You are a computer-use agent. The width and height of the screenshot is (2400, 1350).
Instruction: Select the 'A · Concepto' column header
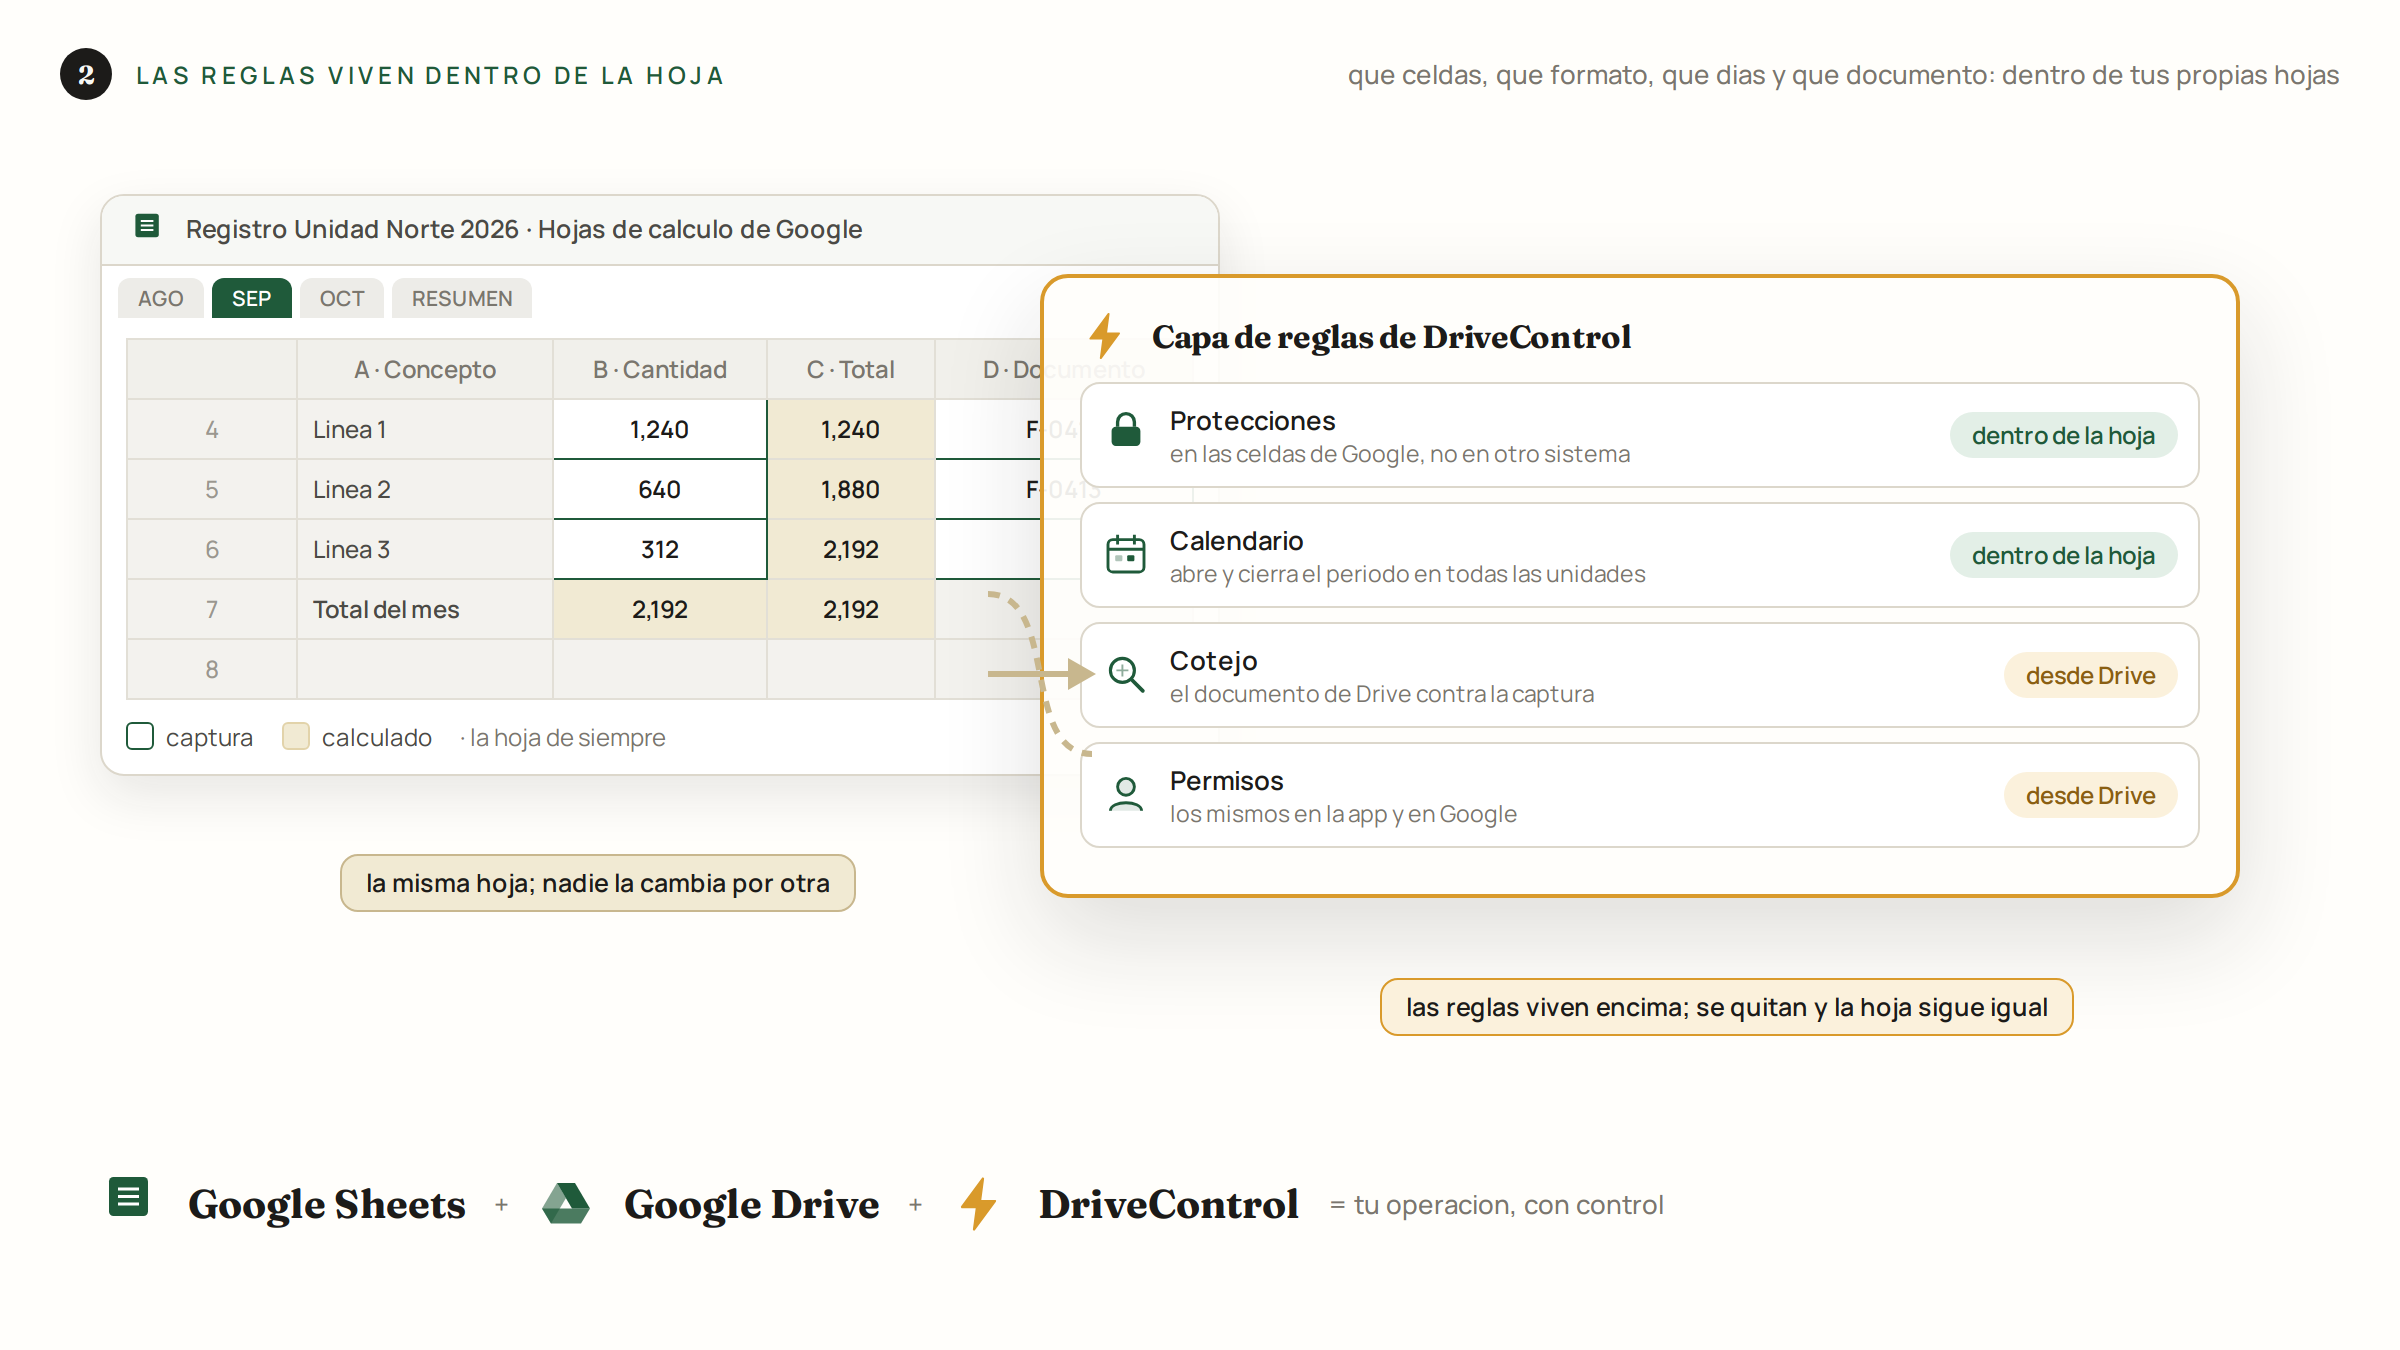425,369
